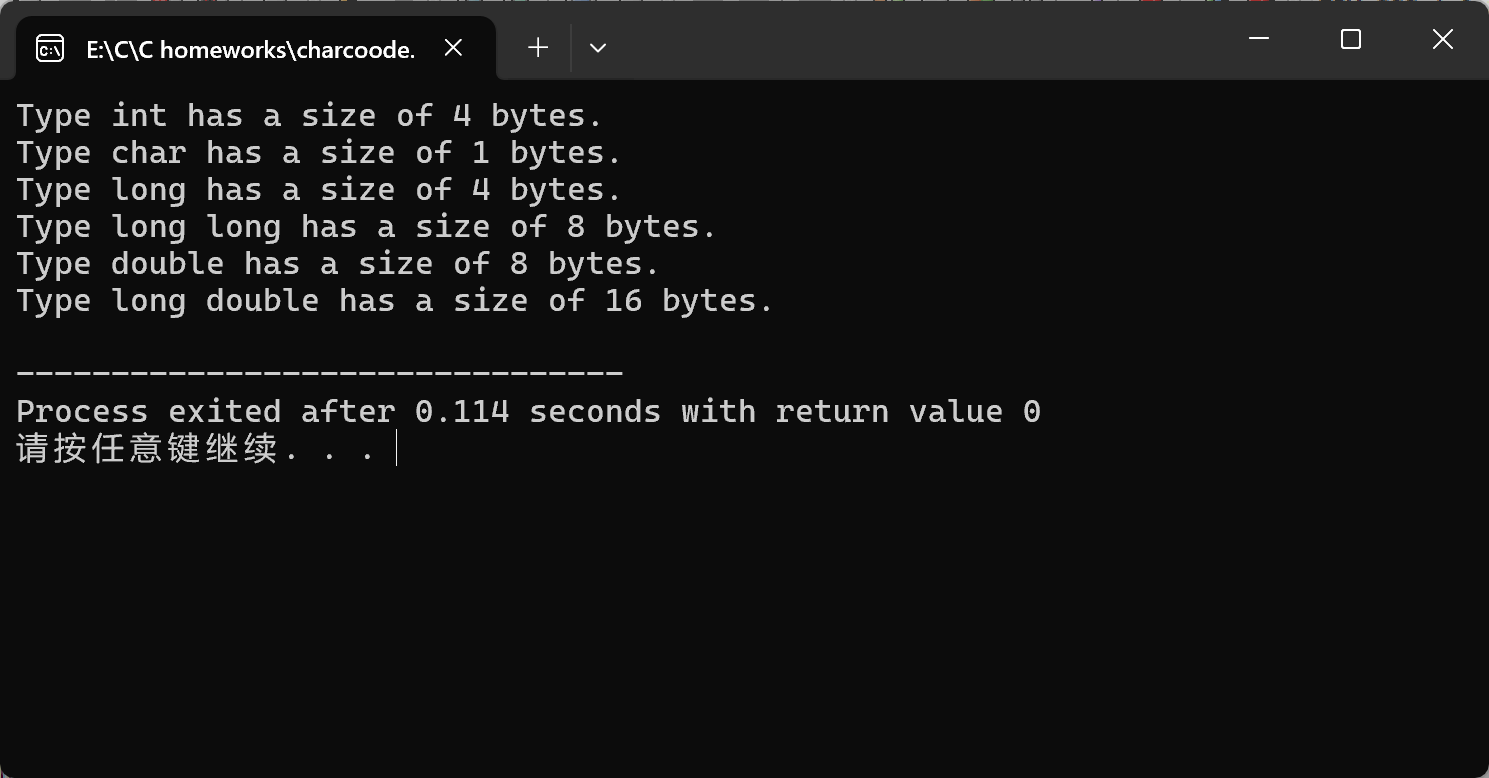The width and height of the screenshot is (1489, 778).
Task: Click the 'Type long long' output line
Action: [366, 227]
